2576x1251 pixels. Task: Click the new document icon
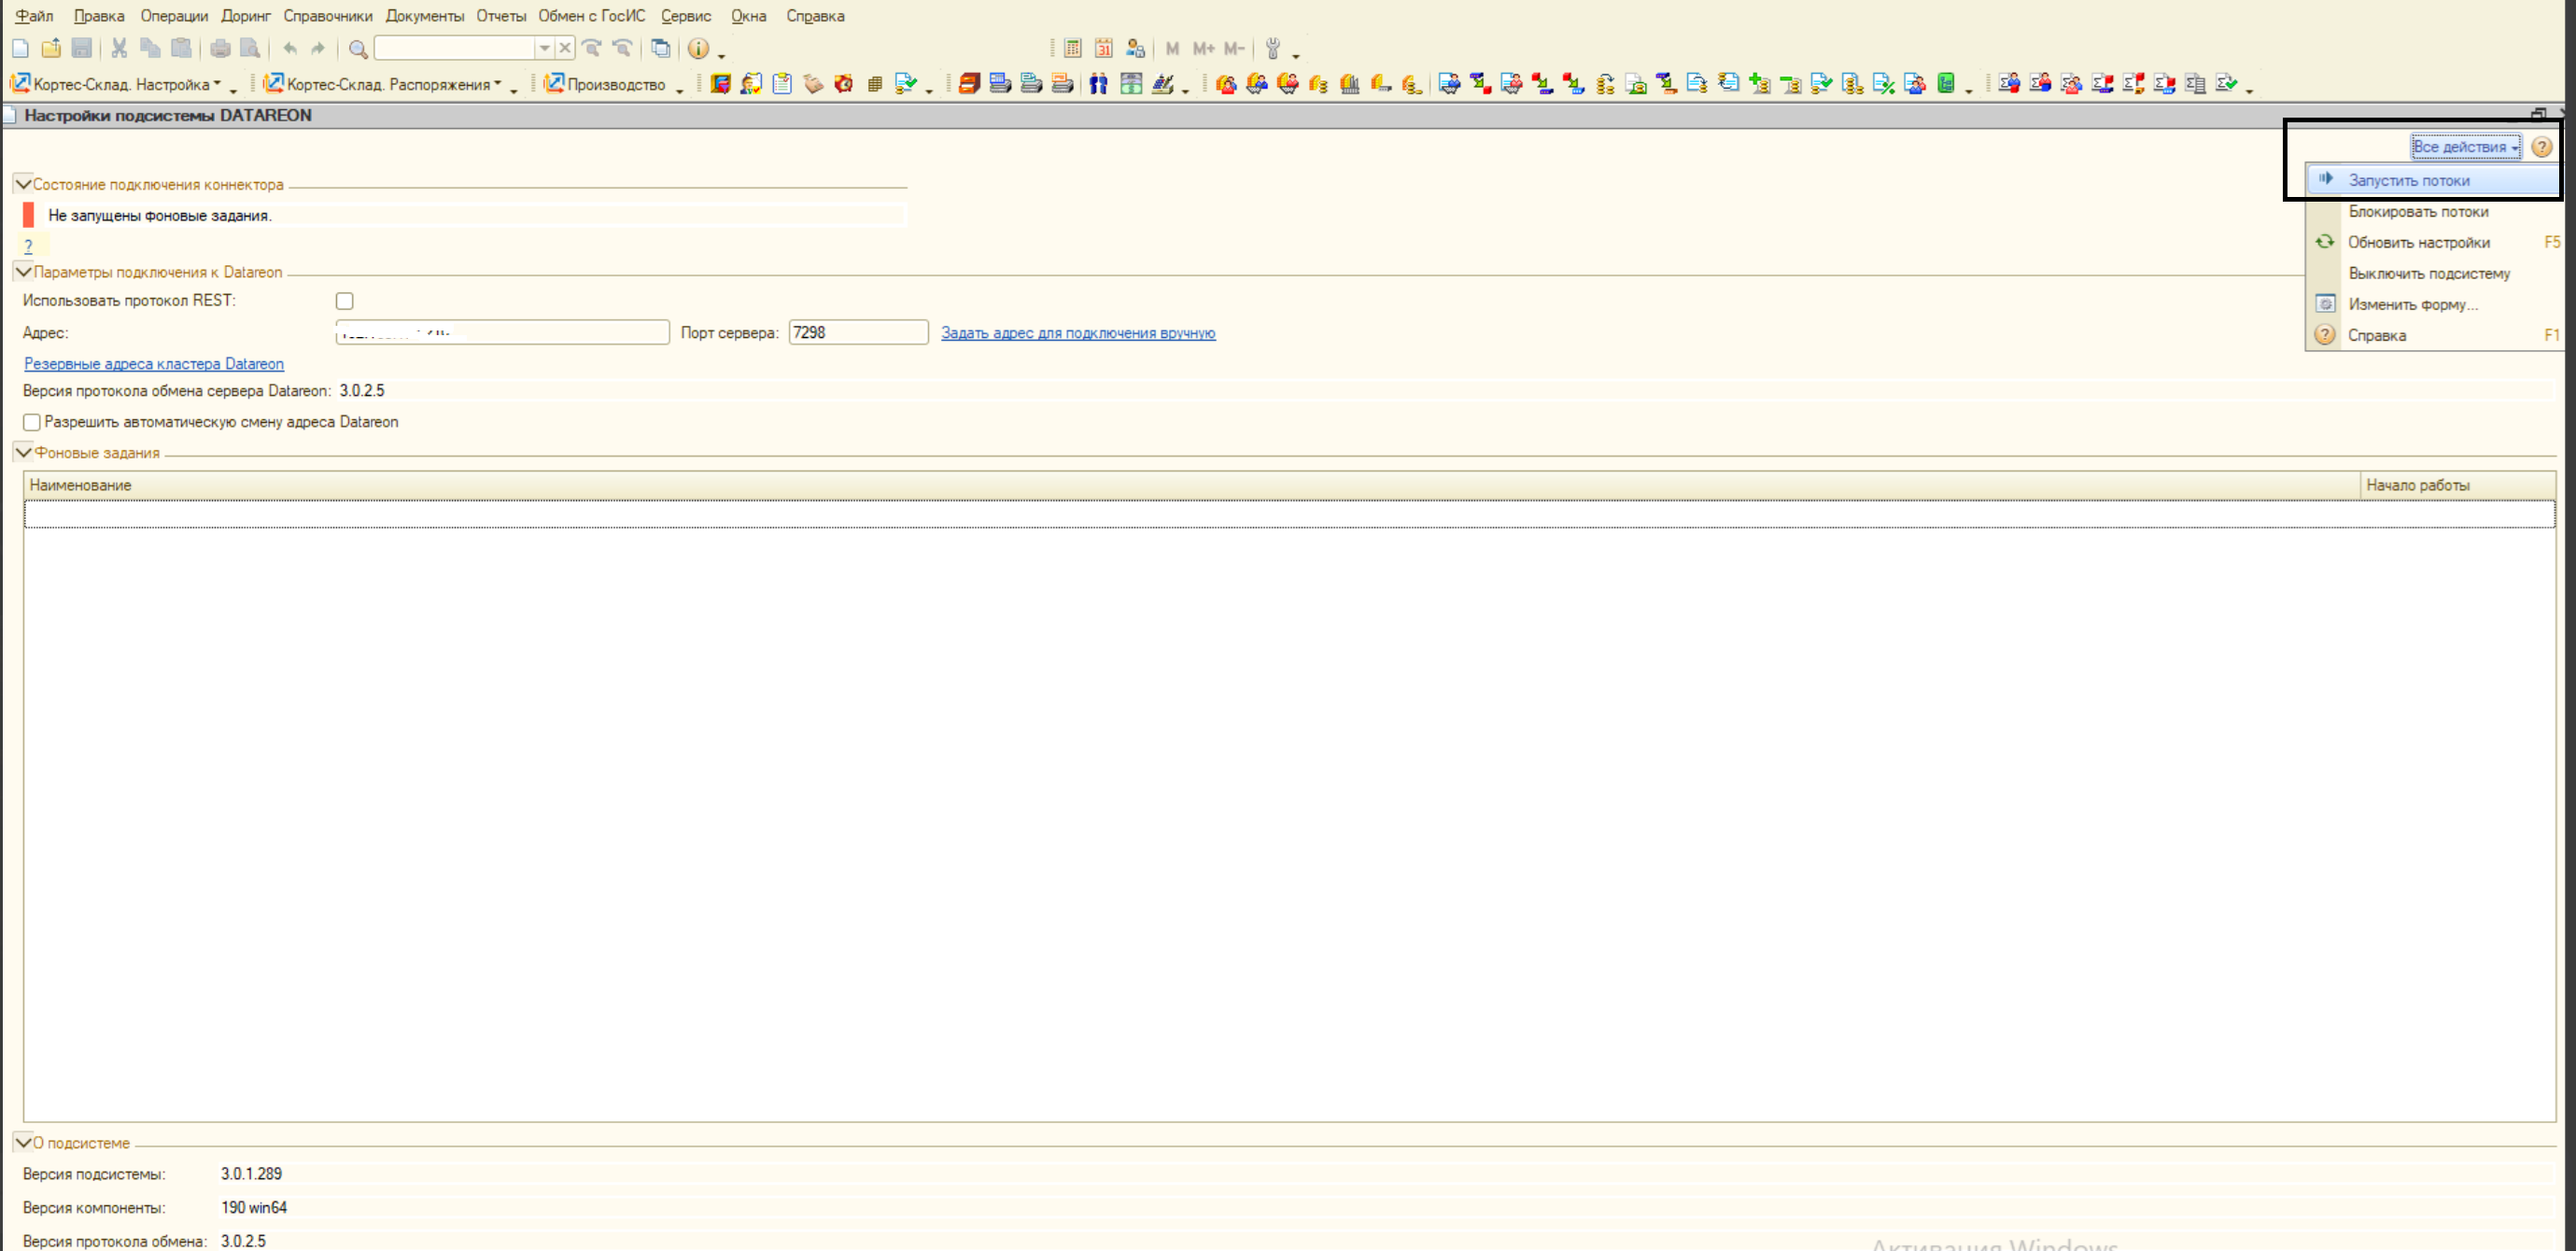point(20,48)
